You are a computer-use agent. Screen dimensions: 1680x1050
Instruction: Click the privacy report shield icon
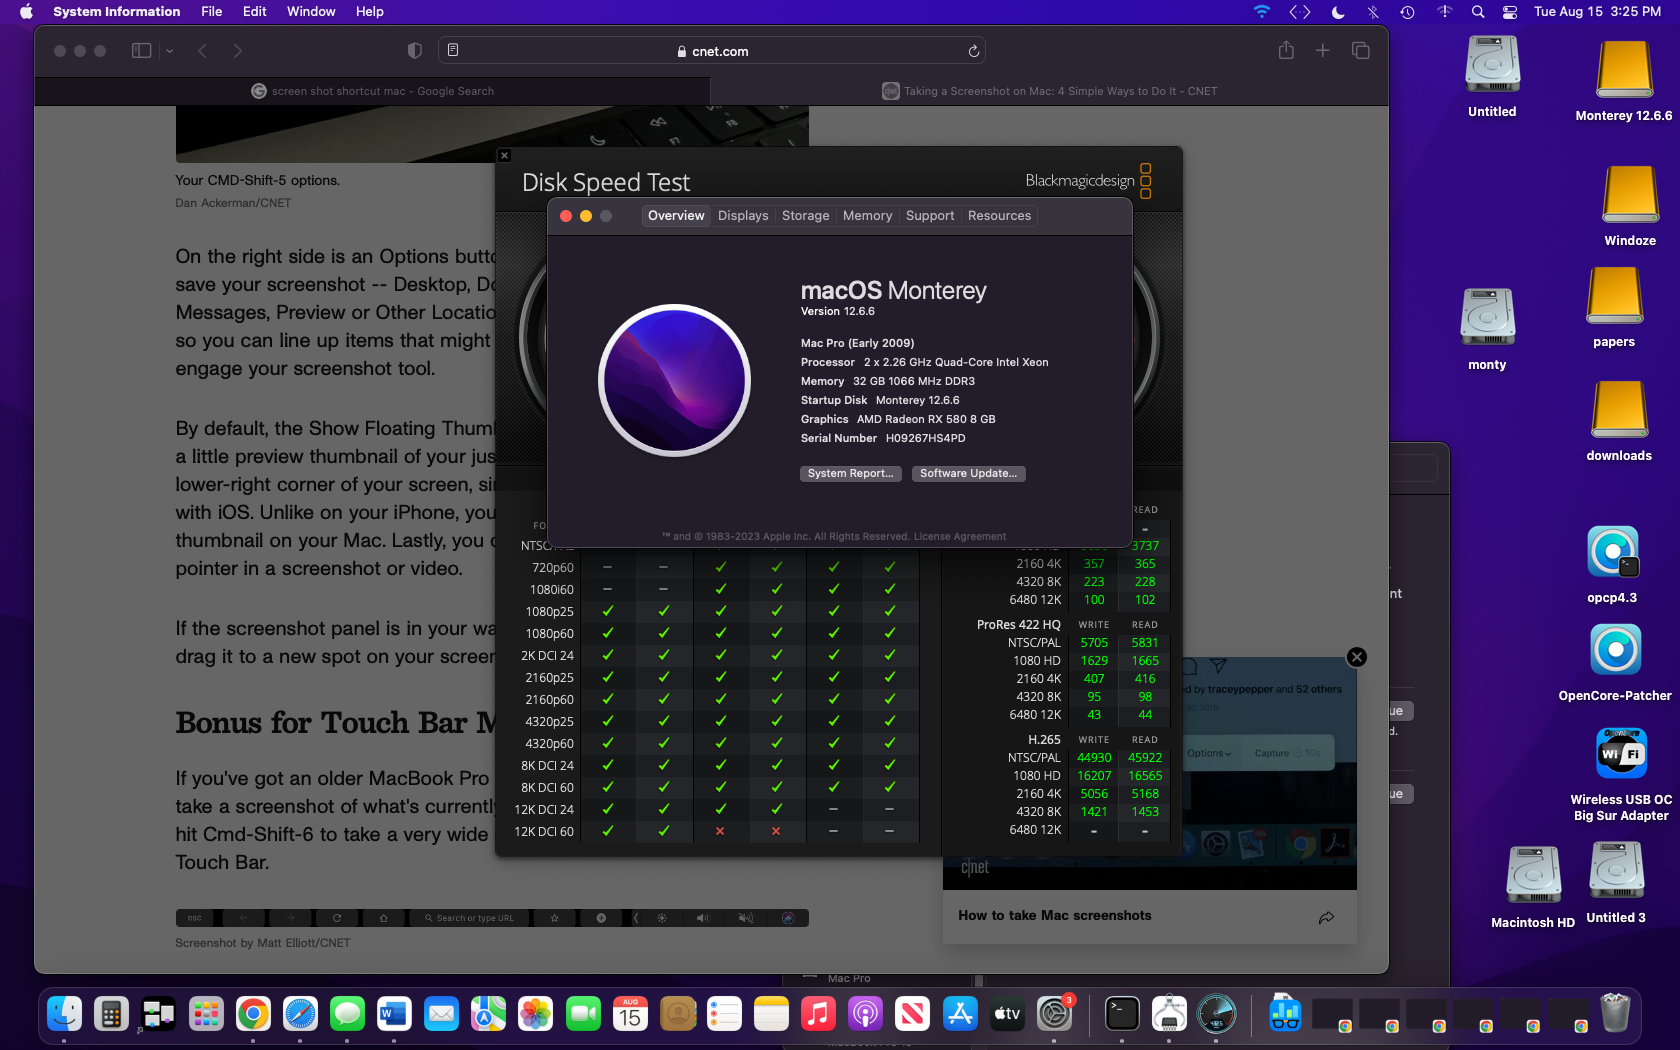[x=415, y=51]
